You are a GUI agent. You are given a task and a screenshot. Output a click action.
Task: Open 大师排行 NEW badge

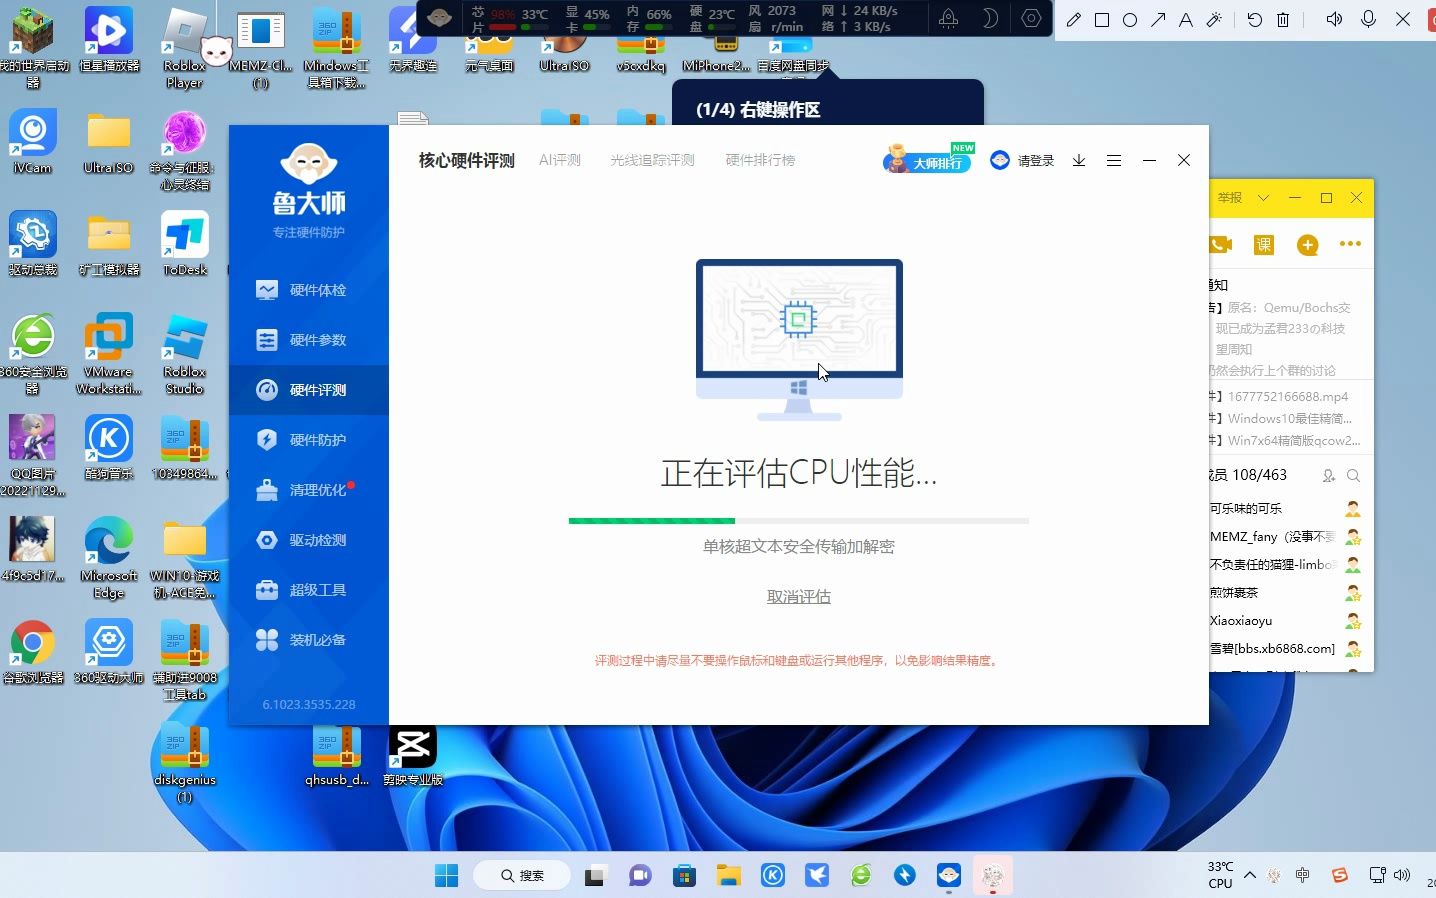928,159
